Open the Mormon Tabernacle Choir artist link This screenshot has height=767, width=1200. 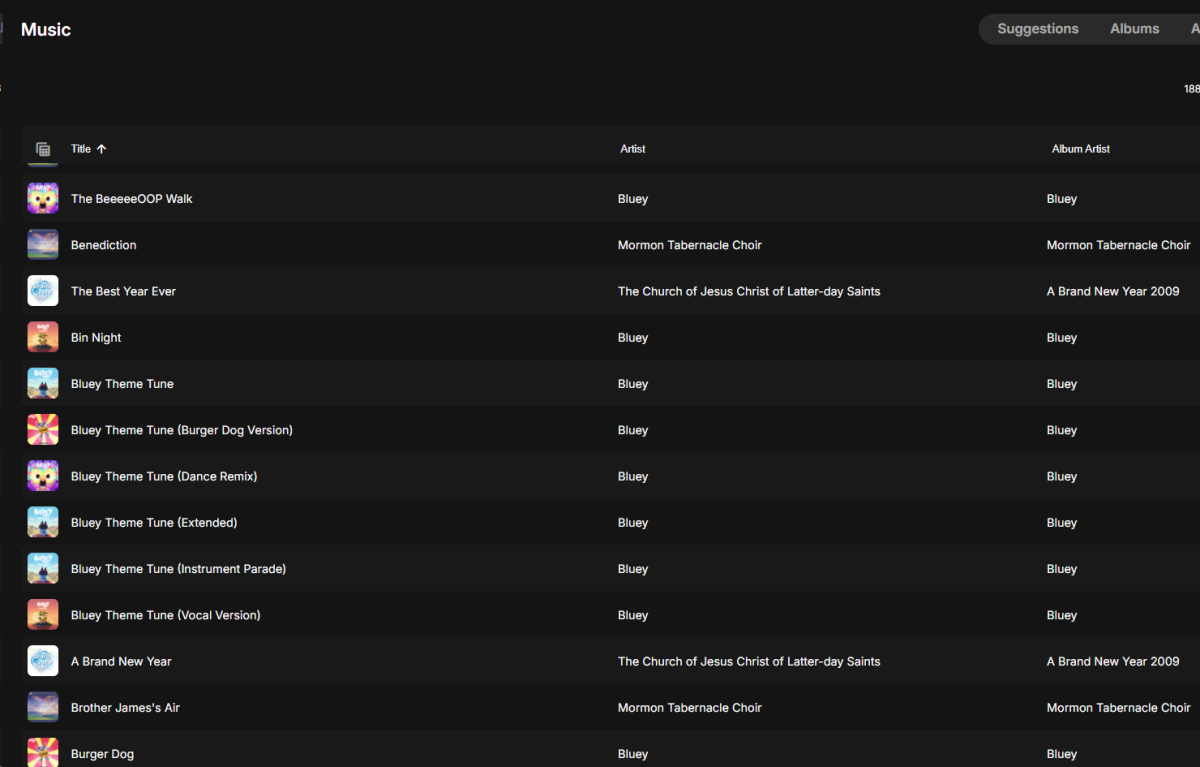point(689,244)
